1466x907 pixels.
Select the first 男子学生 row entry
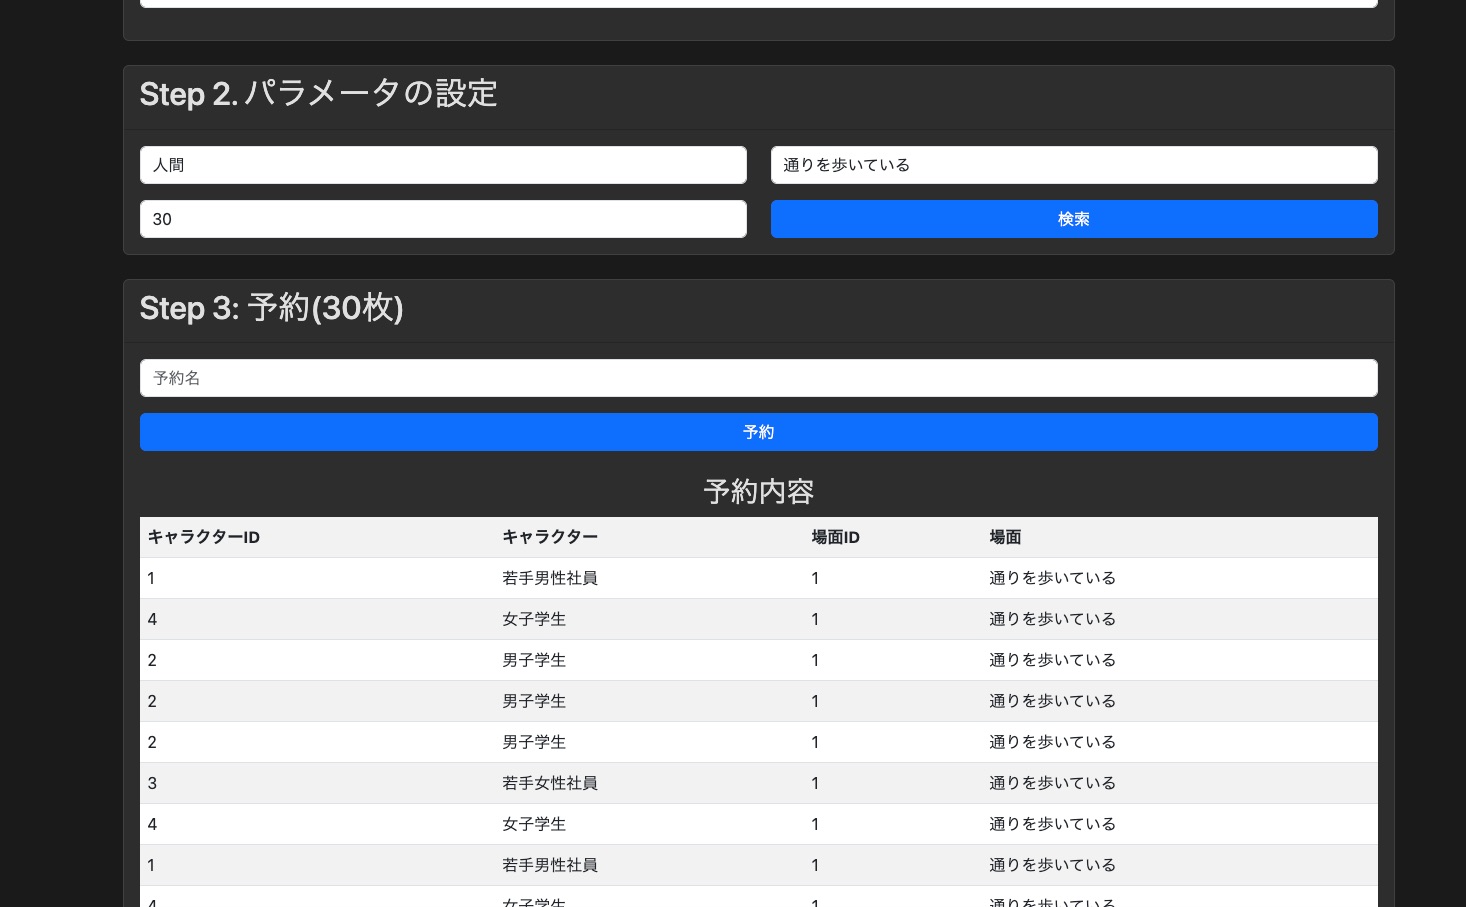click(x=534, y=660)
